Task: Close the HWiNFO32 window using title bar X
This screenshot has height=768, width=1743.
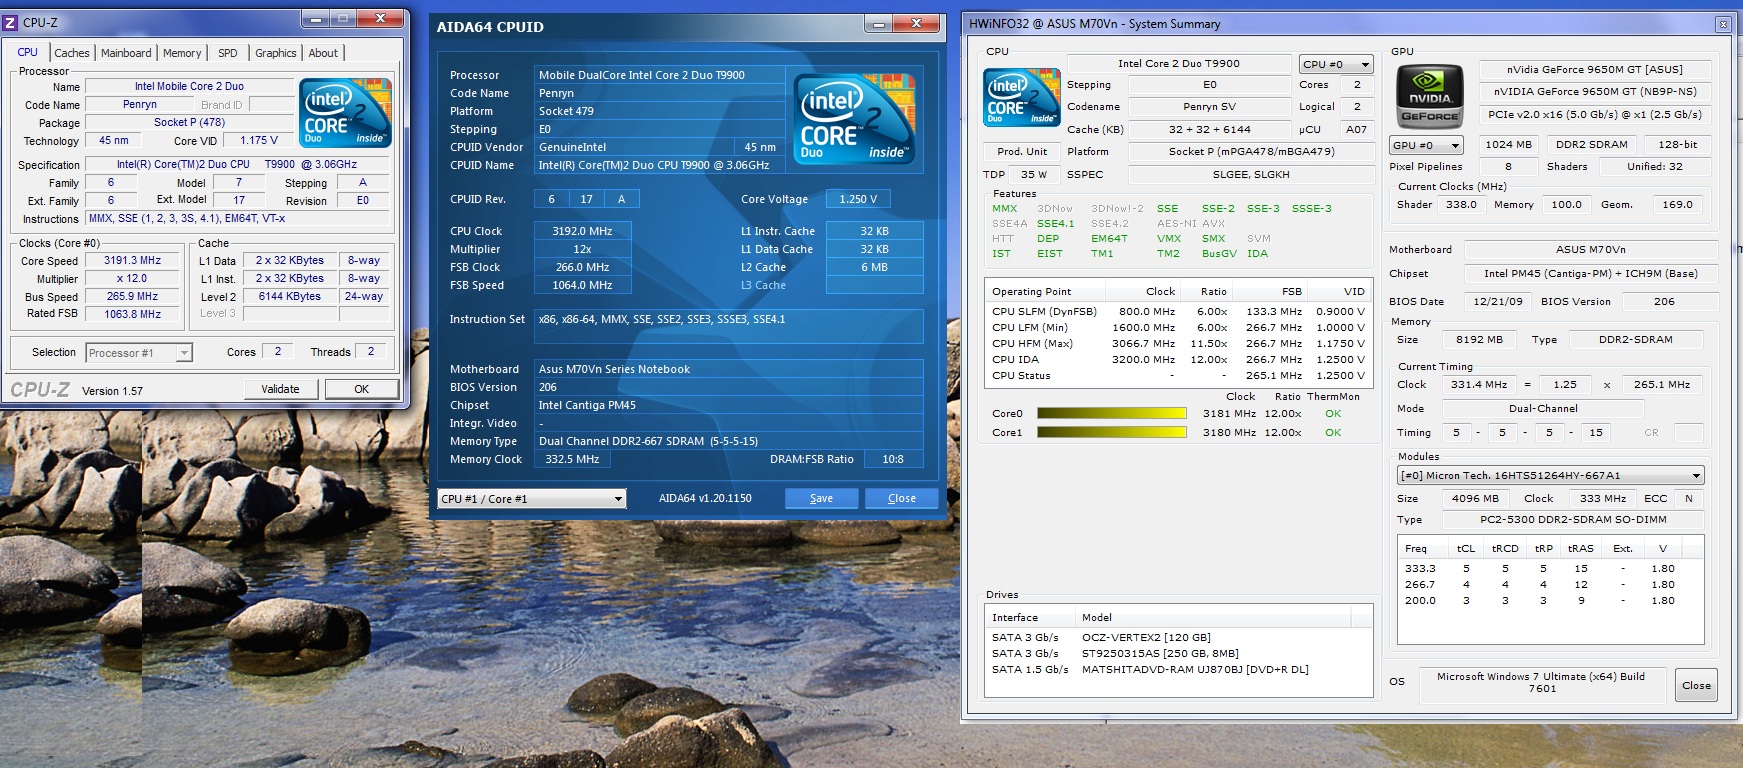Action: pyautogui.click(x=1722, y=24)
